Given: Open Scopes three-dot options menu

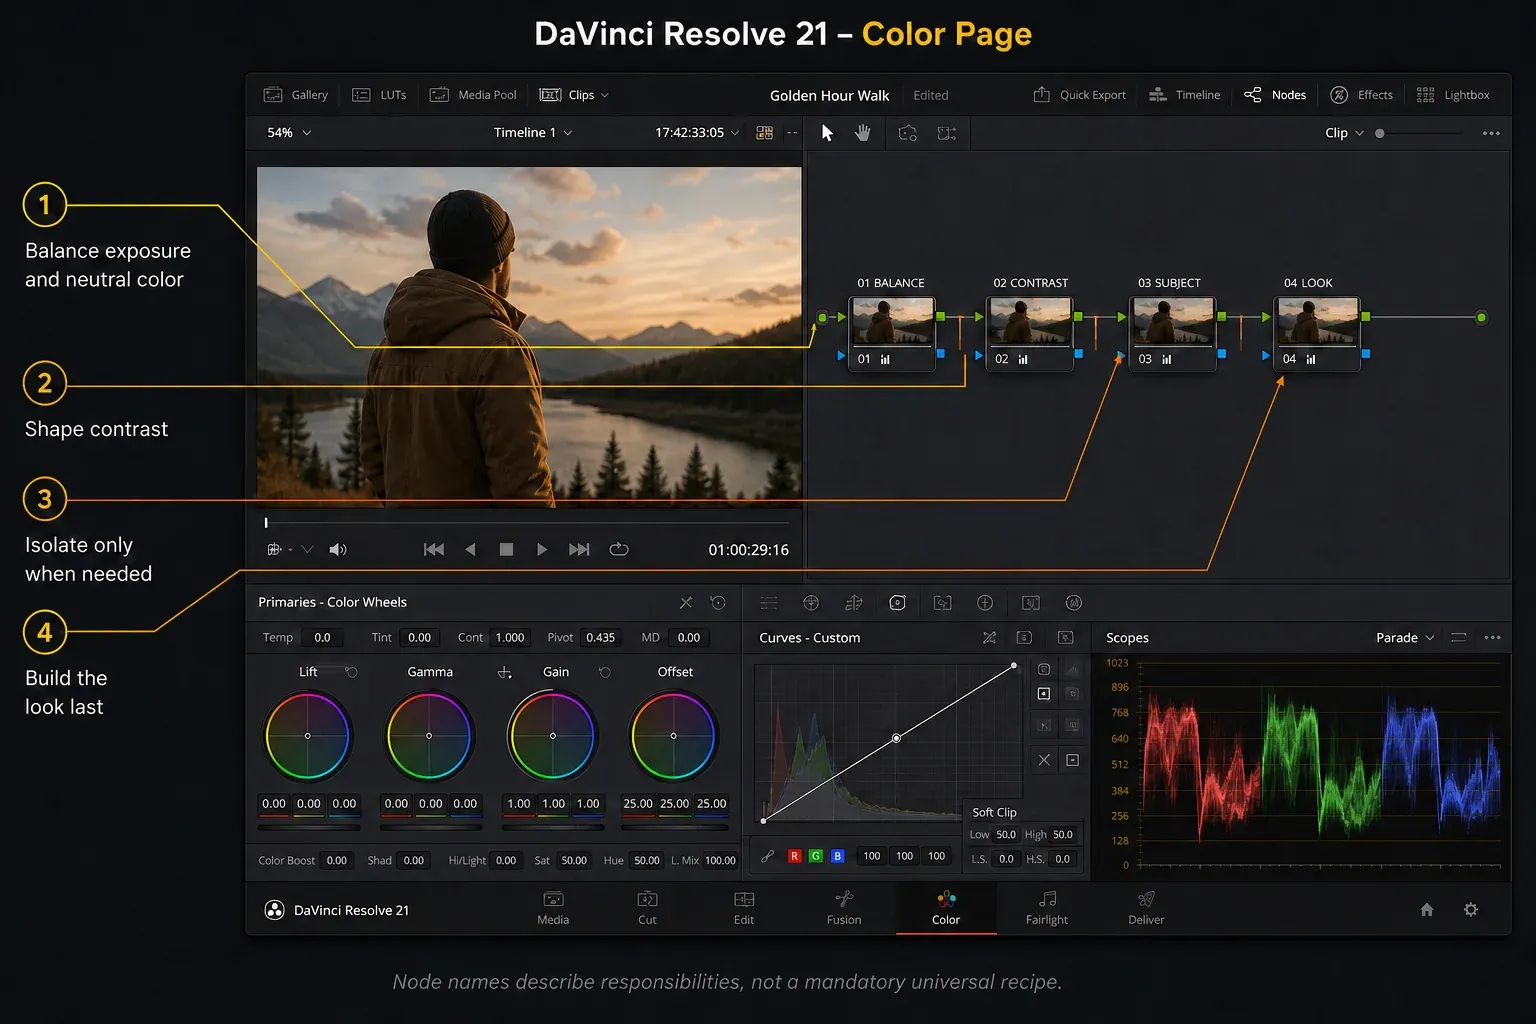Looking at the screenshot, I should click(1492, 638).
